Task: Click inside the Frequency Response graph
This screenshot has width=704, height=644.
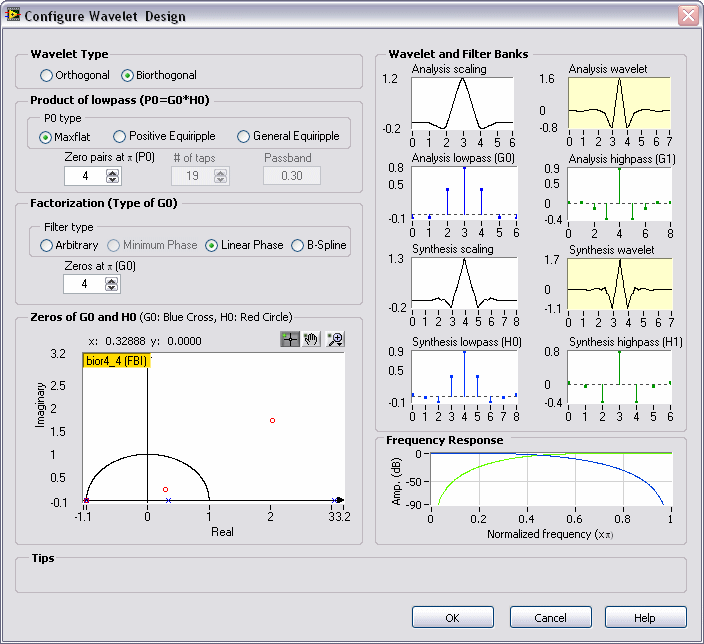Action: click(549, 480)
